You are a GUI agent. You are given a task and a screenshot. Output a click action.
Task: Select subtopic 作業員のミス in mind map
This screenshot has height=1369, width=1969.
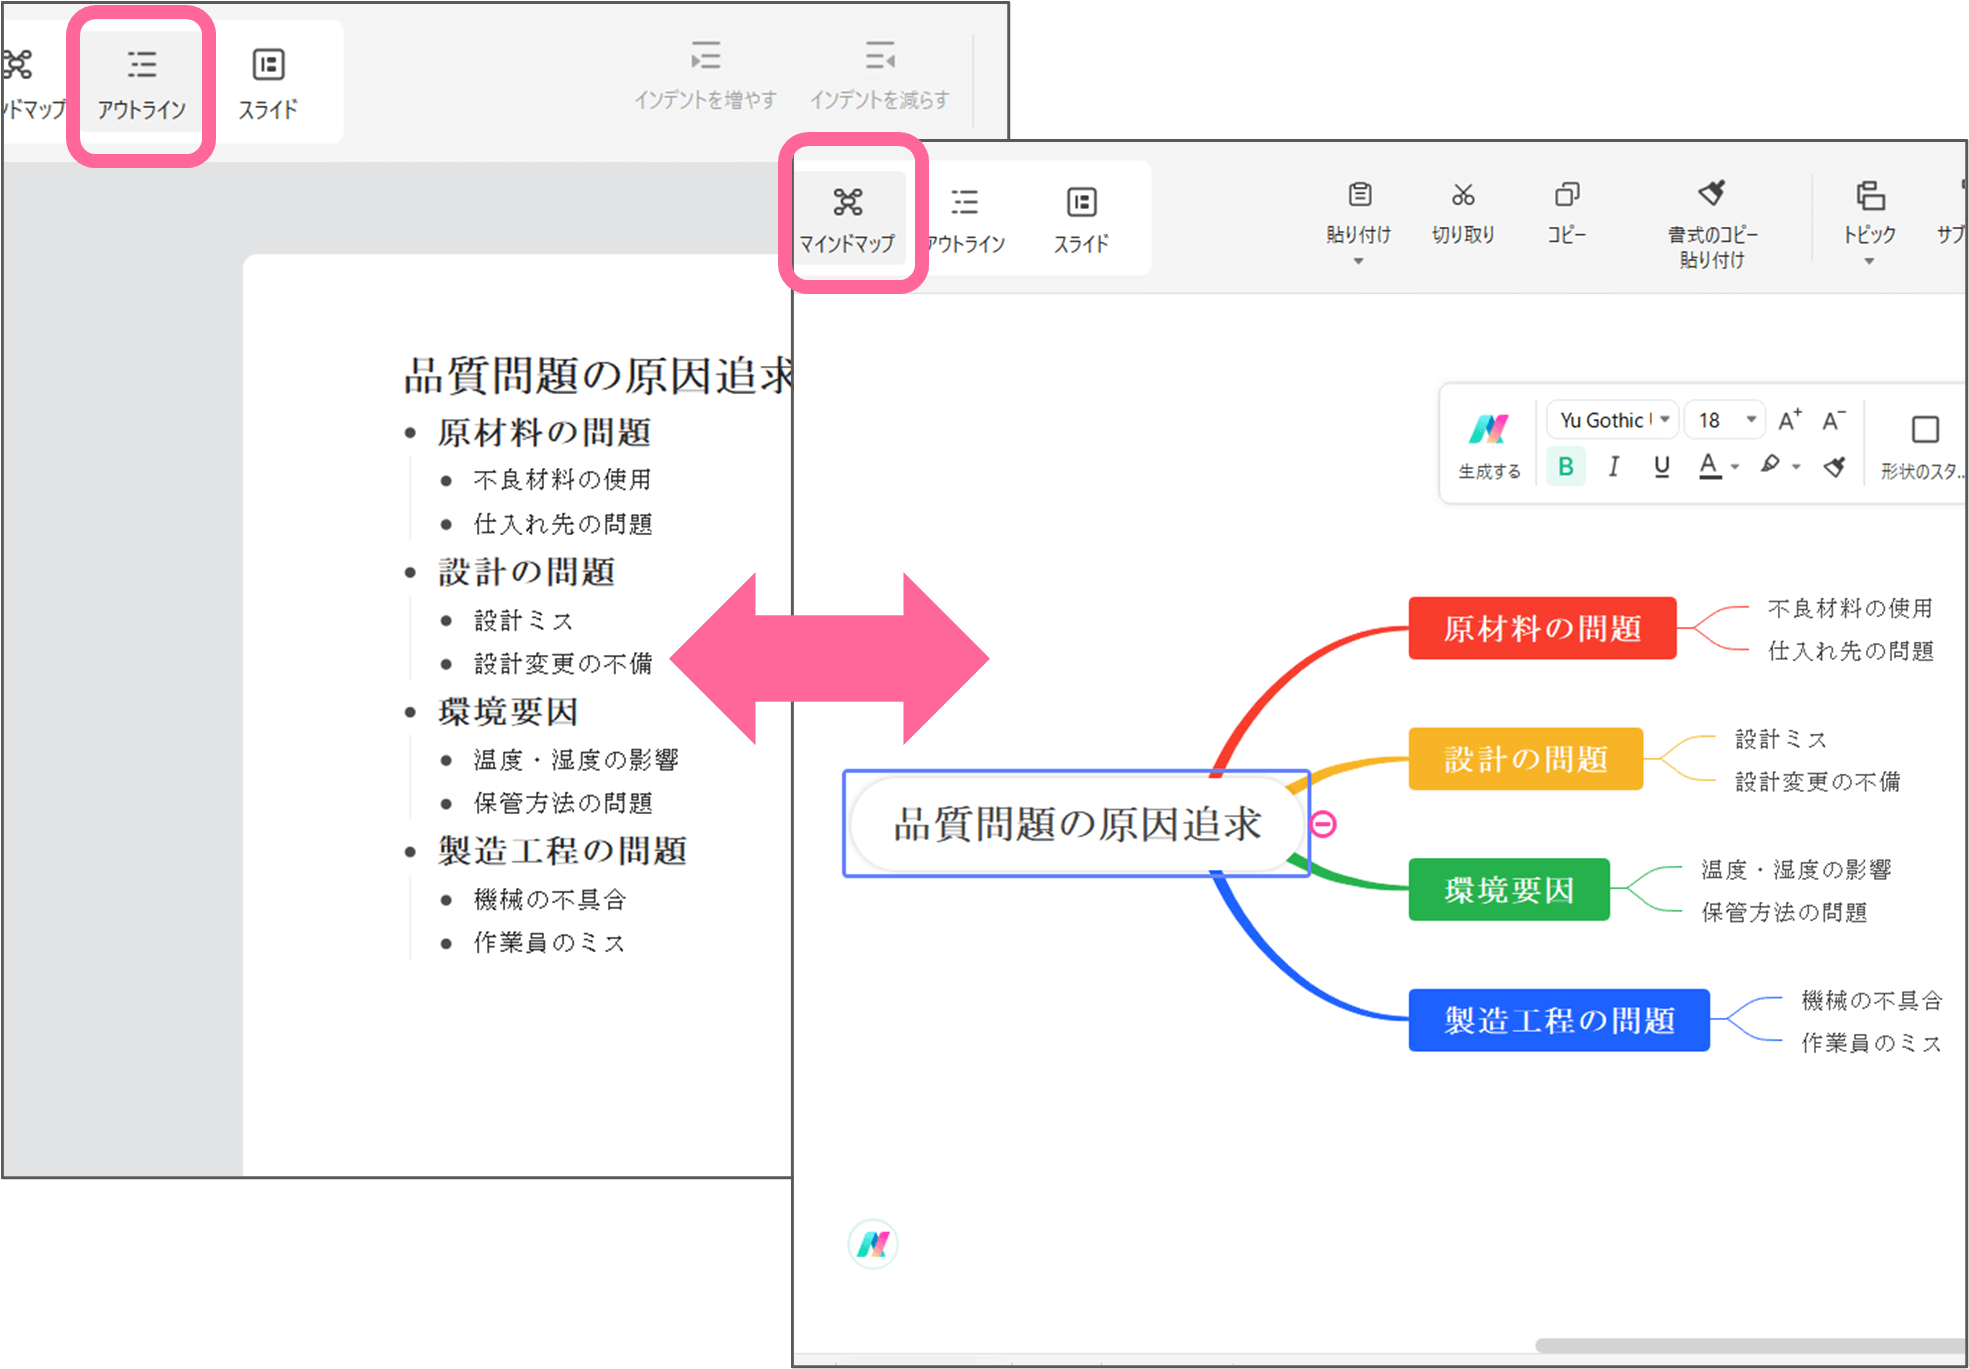point(1871,1043)
